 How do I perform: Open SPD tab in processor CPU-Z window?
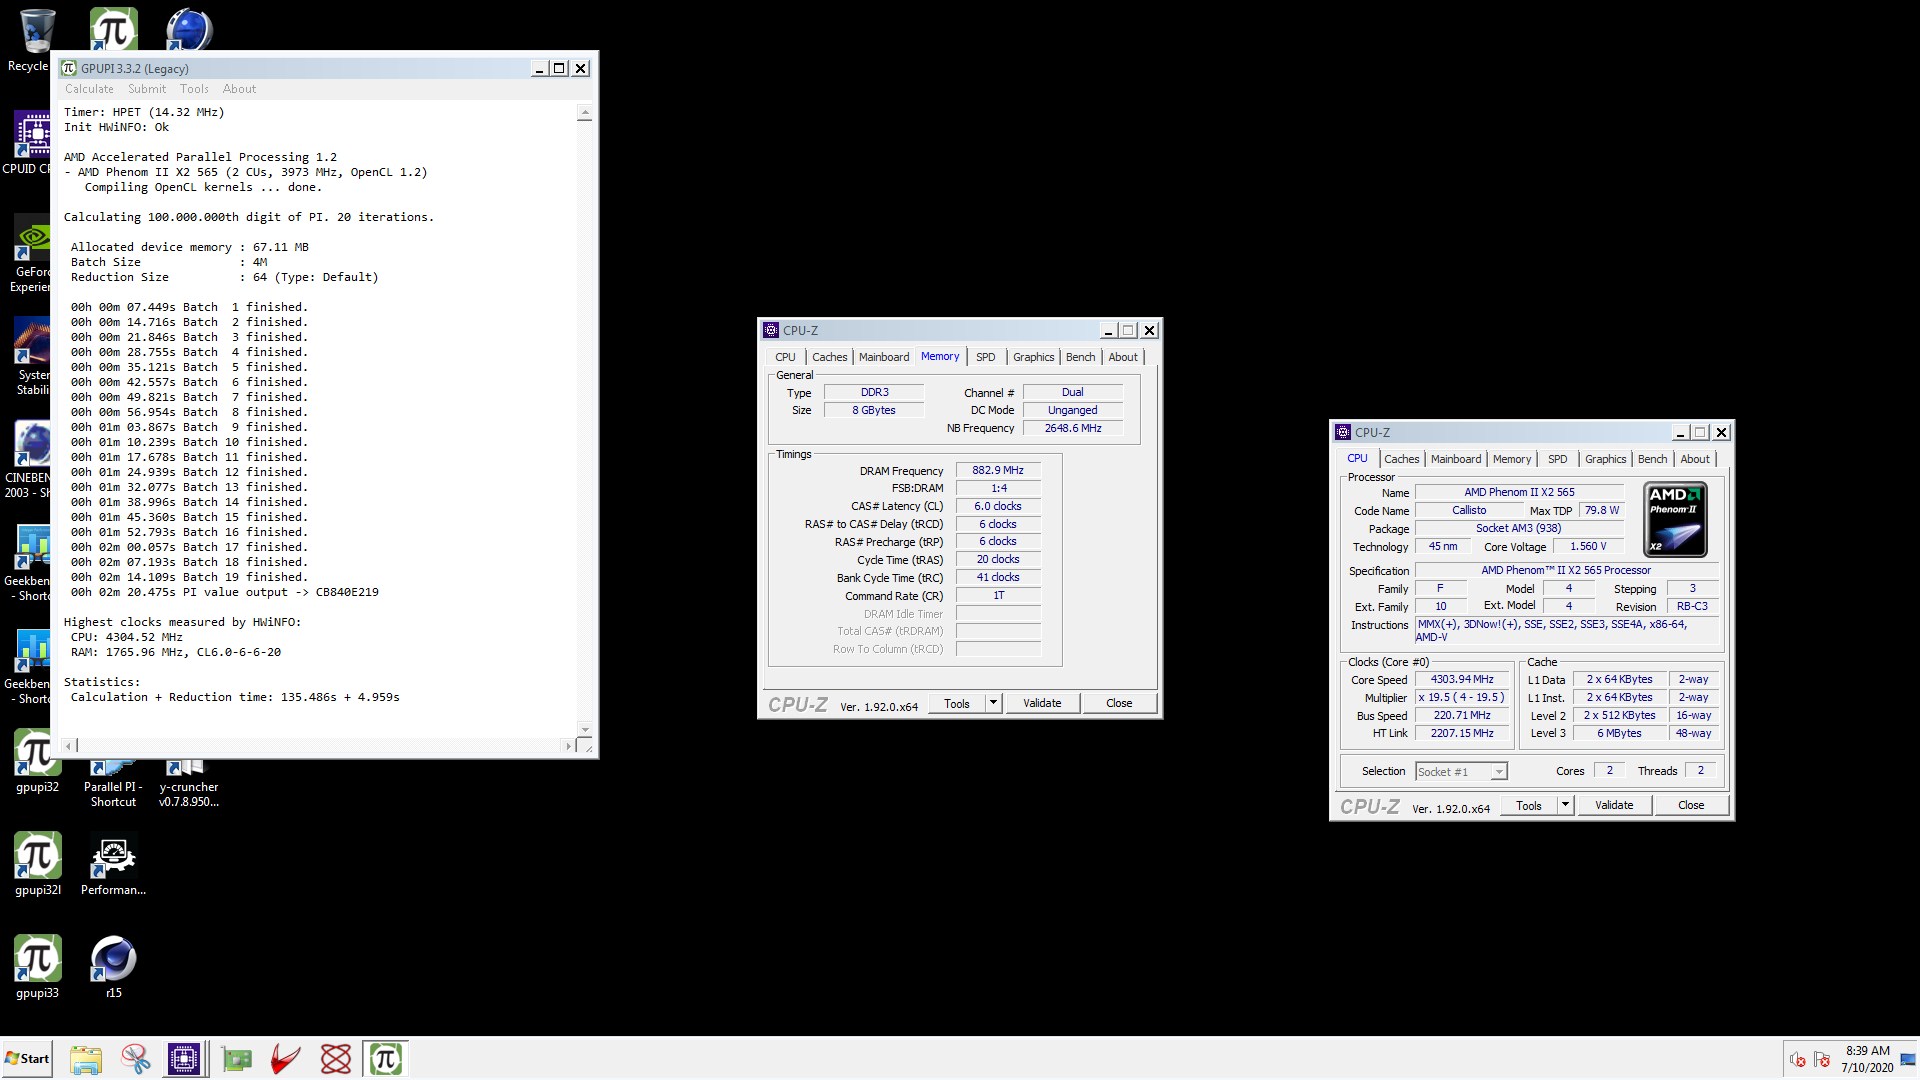pos(1557,459)
